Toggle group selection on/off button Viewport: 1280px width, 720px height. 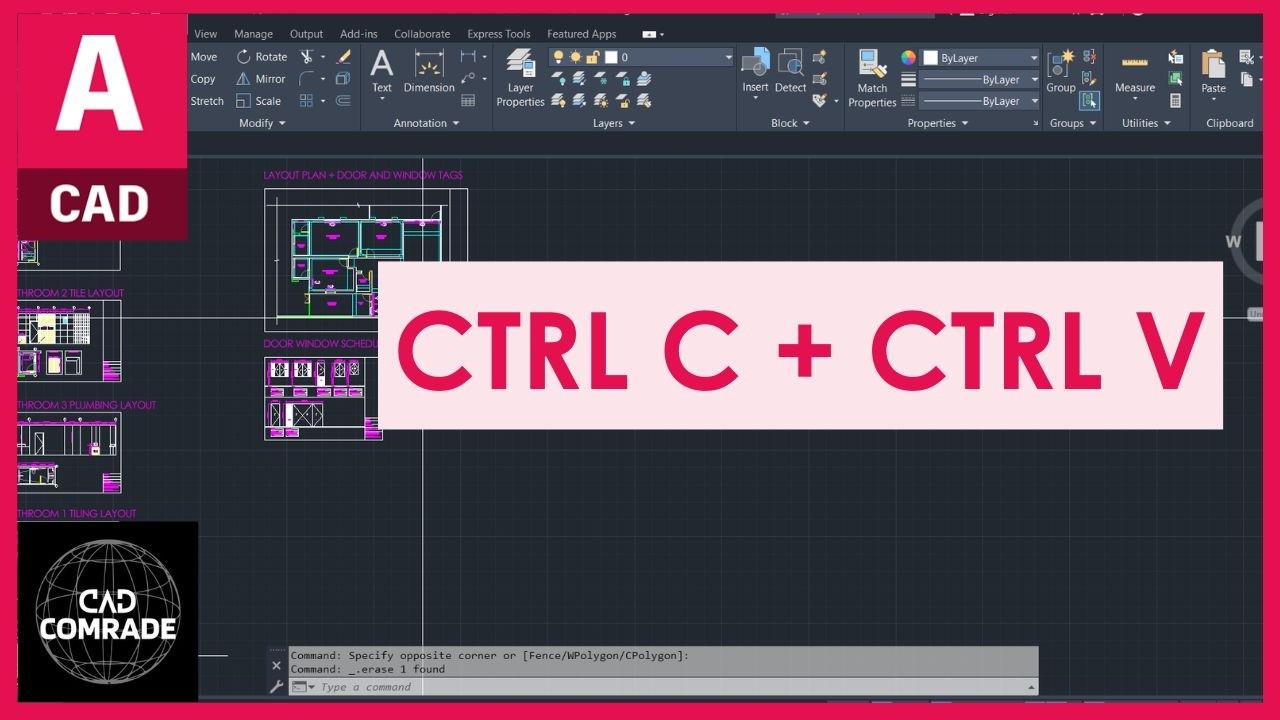tap(1090, 101)
